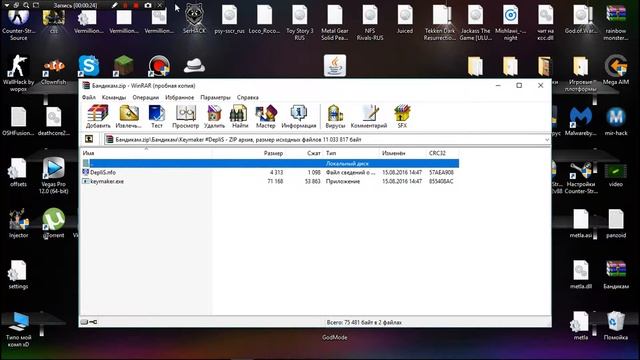Launch the Мастер (Wizard) tool
The height and width of the screenshot is (360, 640).
pos(266,116)
